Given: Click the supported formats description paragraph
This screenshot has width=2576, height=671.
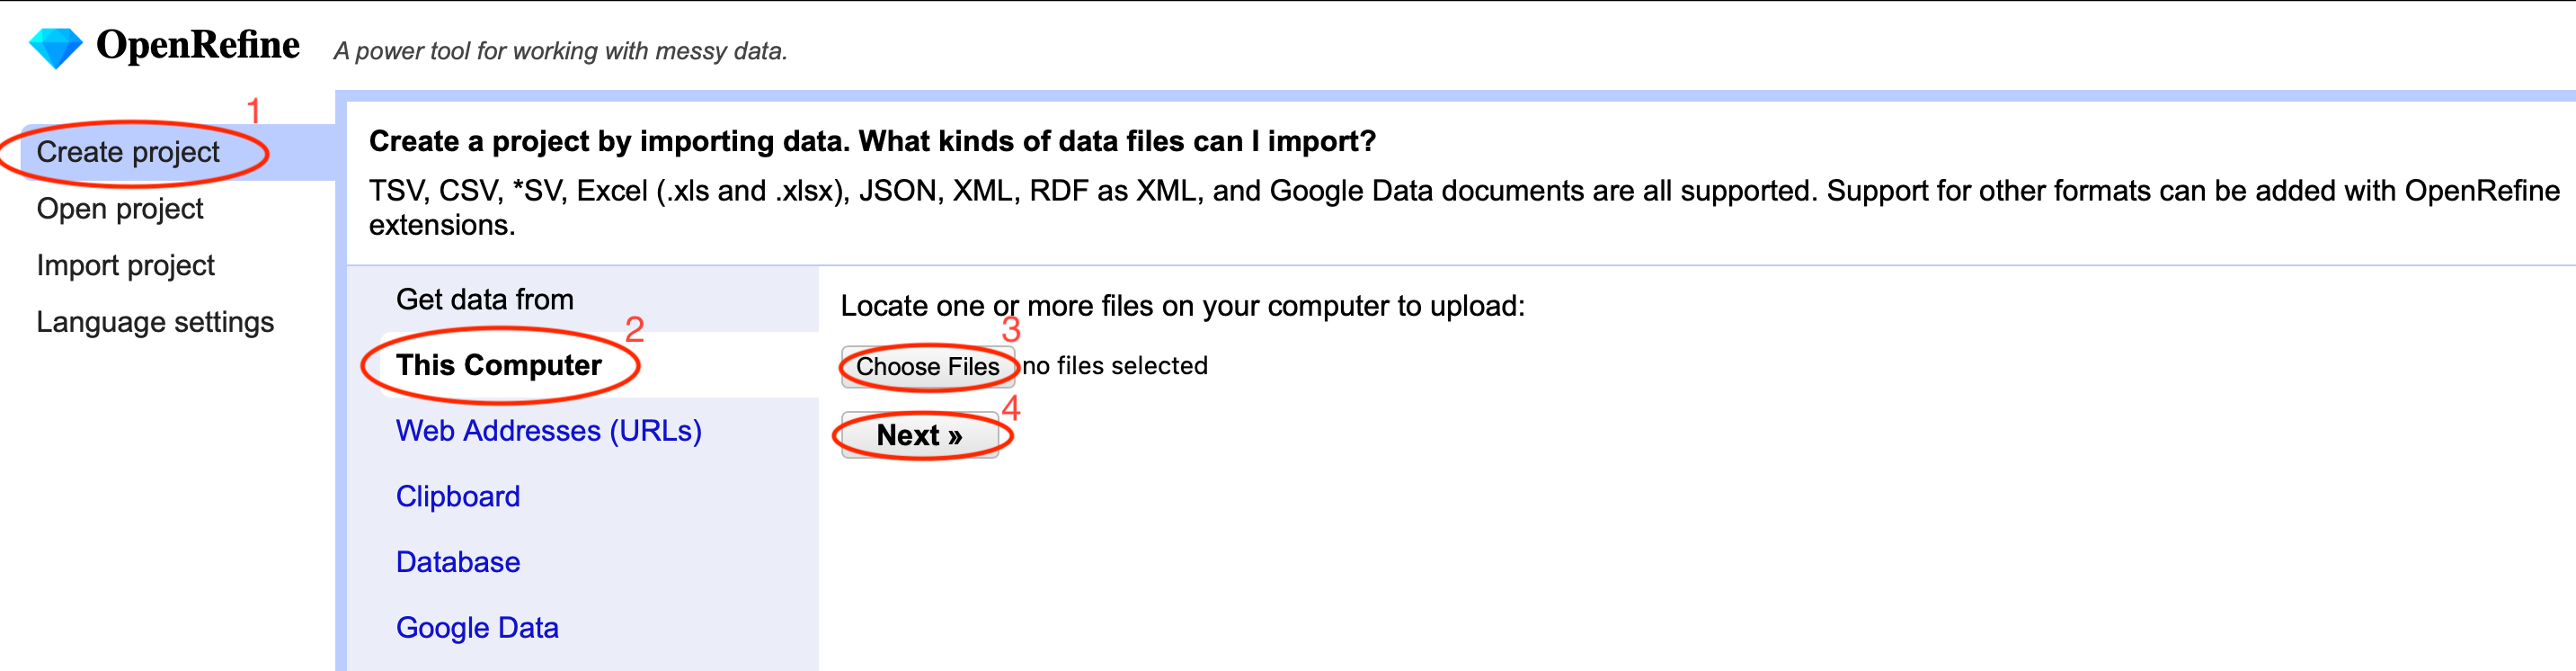Looking at the screenshot, I should coord(1464,208).
